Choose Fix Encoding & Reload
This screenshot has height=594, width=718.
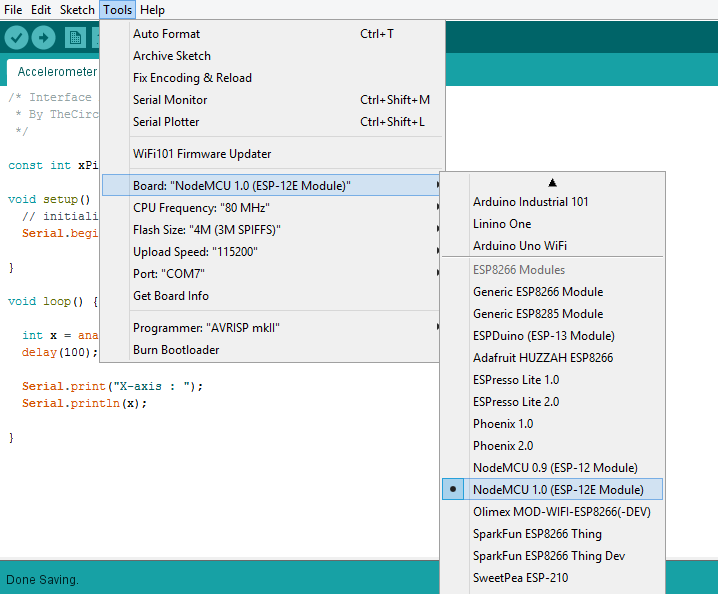tap(272, 78)
